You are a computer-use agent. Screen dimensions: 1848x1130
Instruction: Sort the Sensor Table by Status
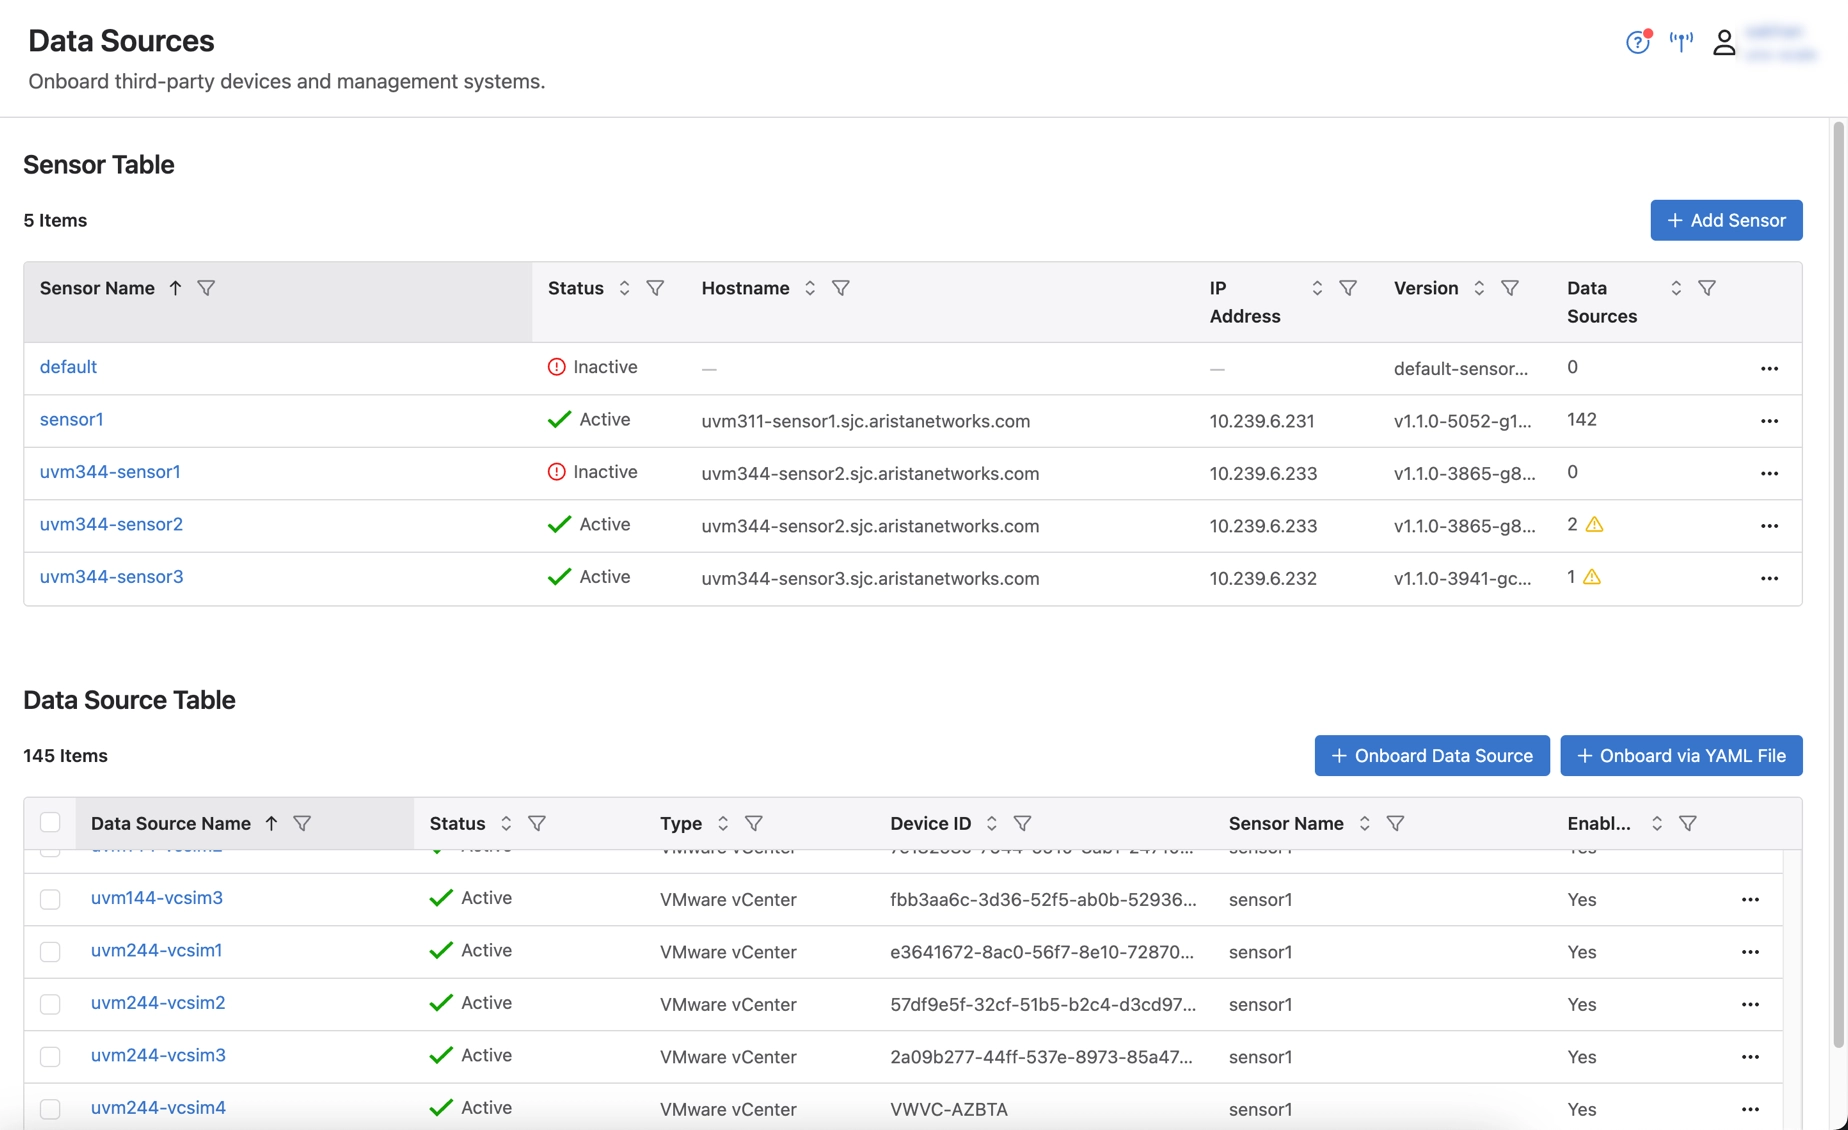pos(624,288)
